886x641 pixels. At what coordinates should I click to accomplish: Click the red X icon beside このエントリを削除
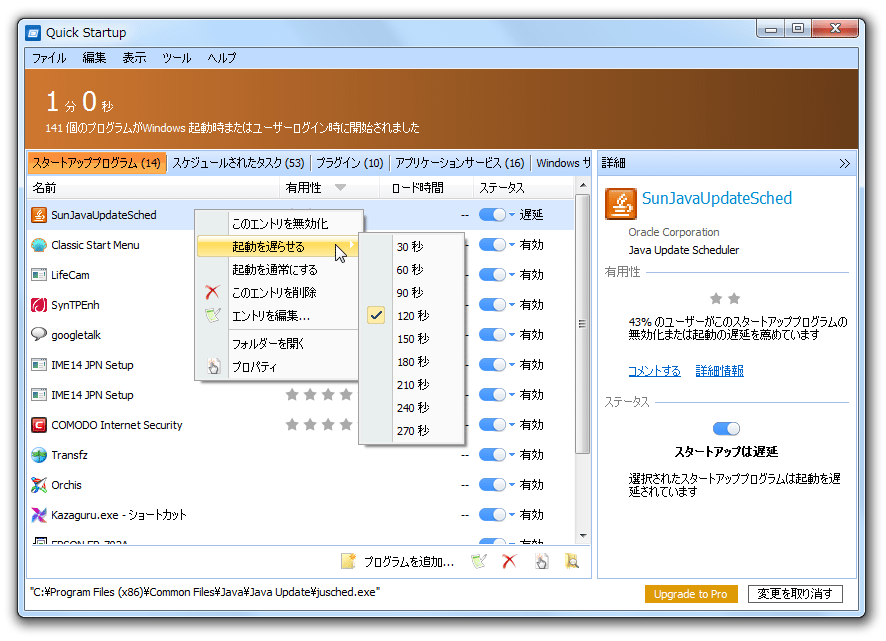pyautogui.click(x=212, y=292)
